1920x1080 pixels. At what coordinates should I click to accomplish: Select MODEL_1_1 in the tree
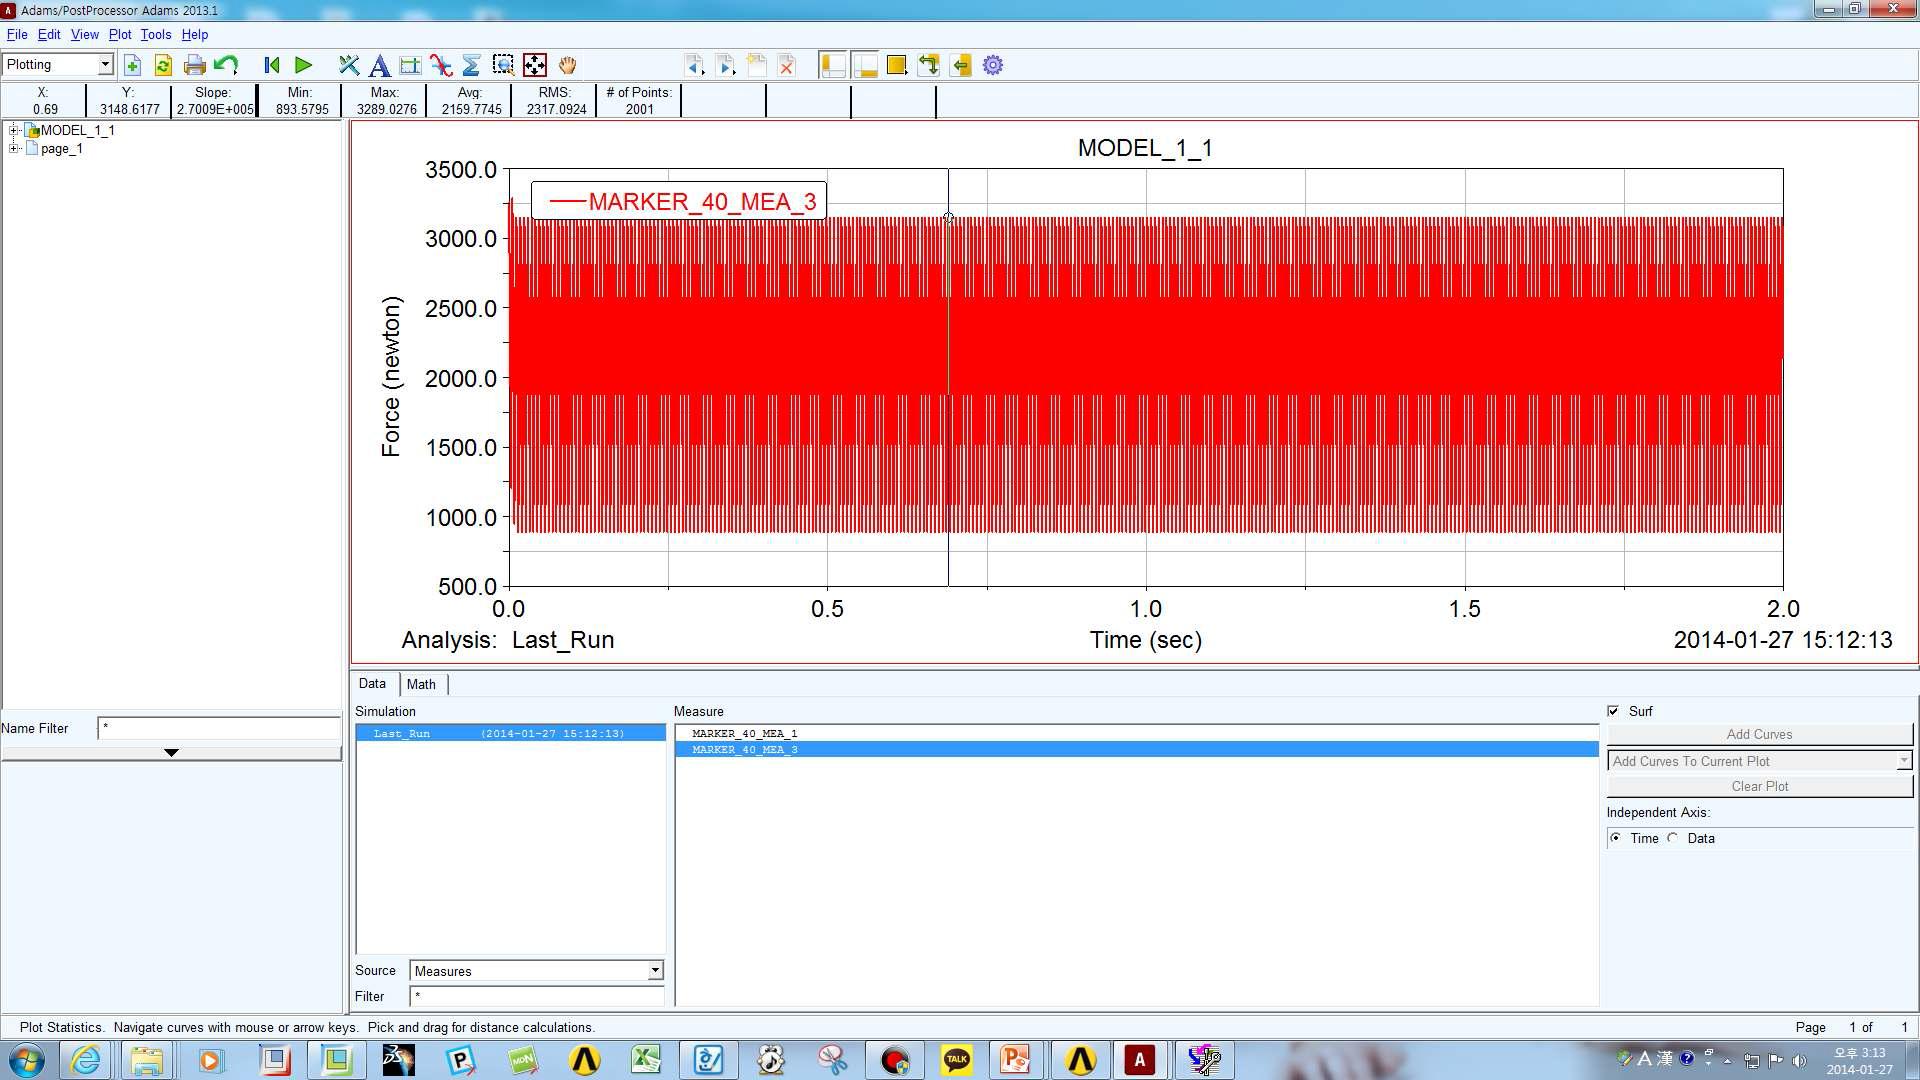click(x=78, y=131)
